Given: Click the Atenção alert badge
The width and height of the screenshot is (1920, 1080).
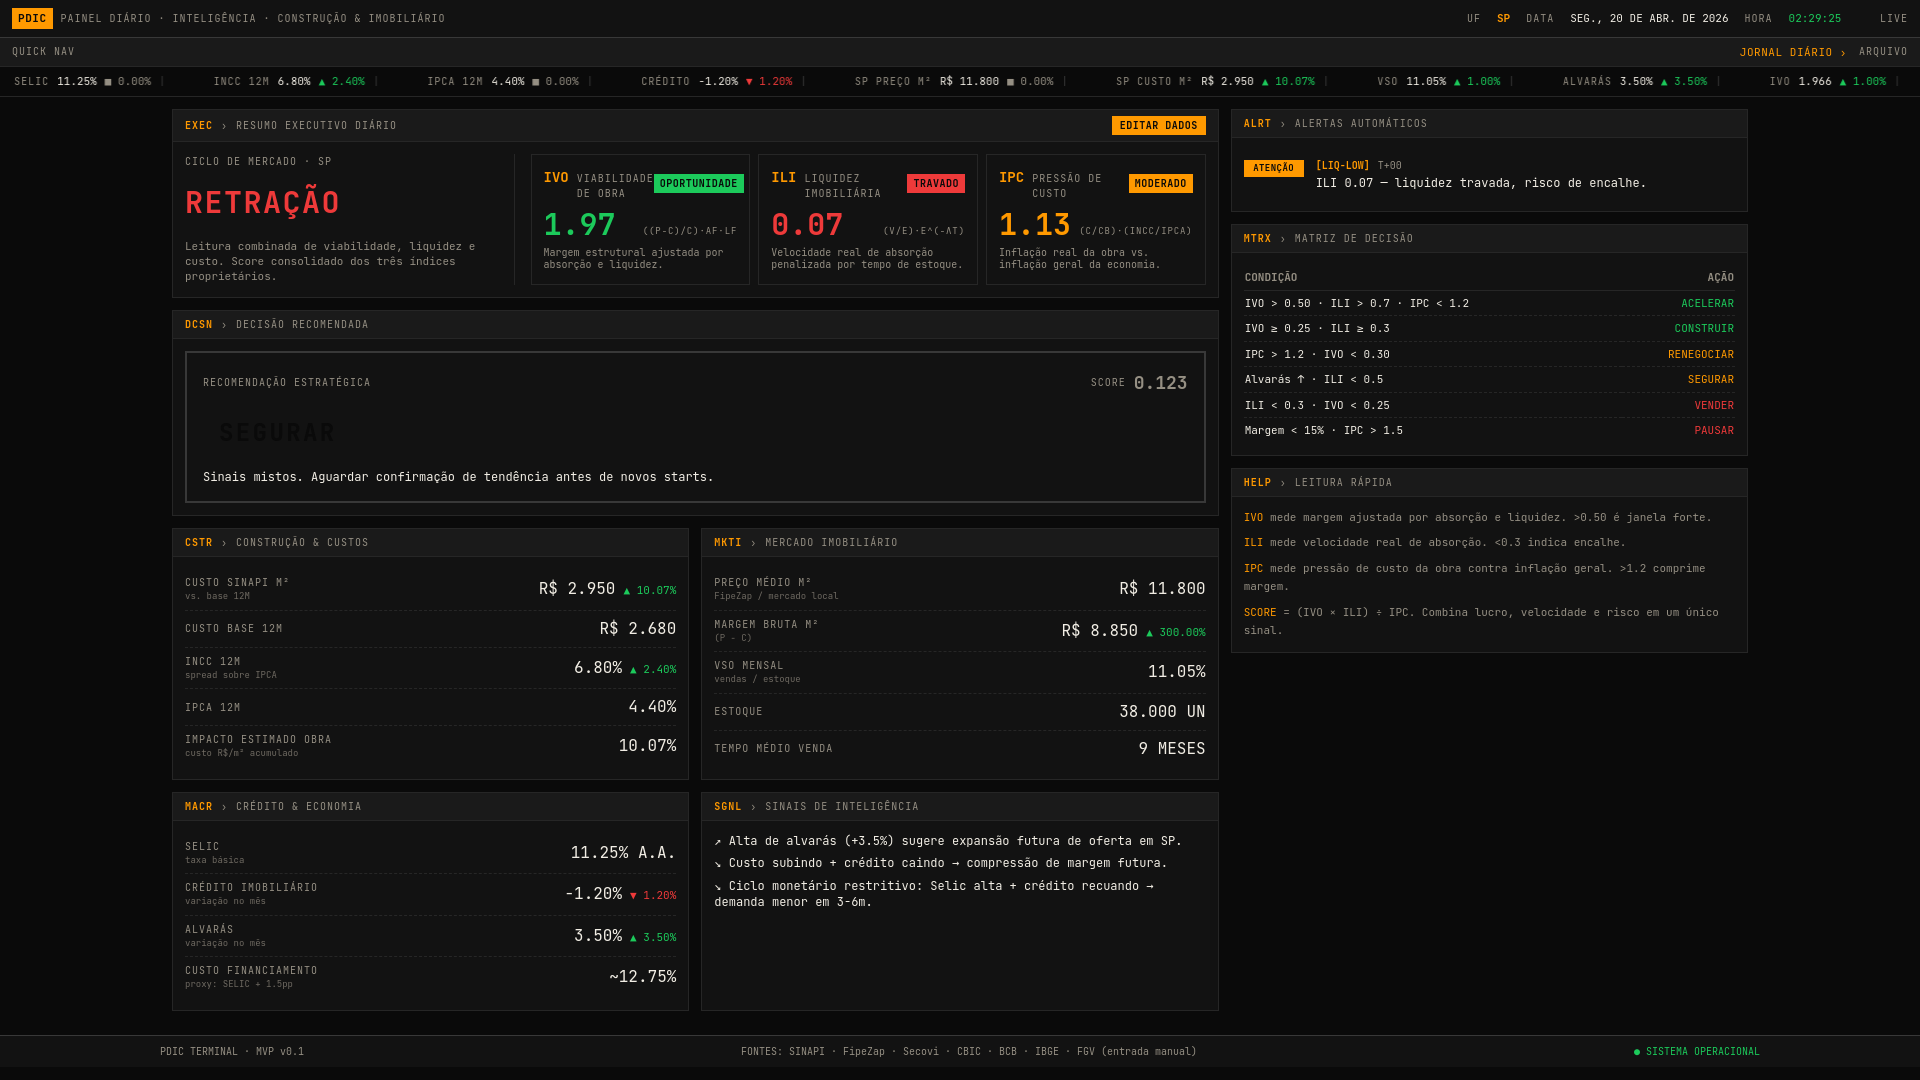Looking at the screenshot, I should point(1273,169).
